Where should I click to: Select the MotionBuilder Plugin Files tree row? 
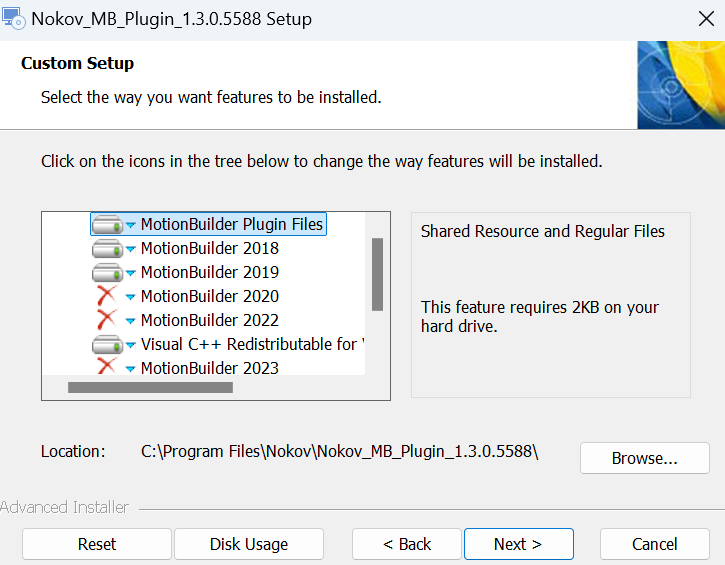click(x=209, y=224)
